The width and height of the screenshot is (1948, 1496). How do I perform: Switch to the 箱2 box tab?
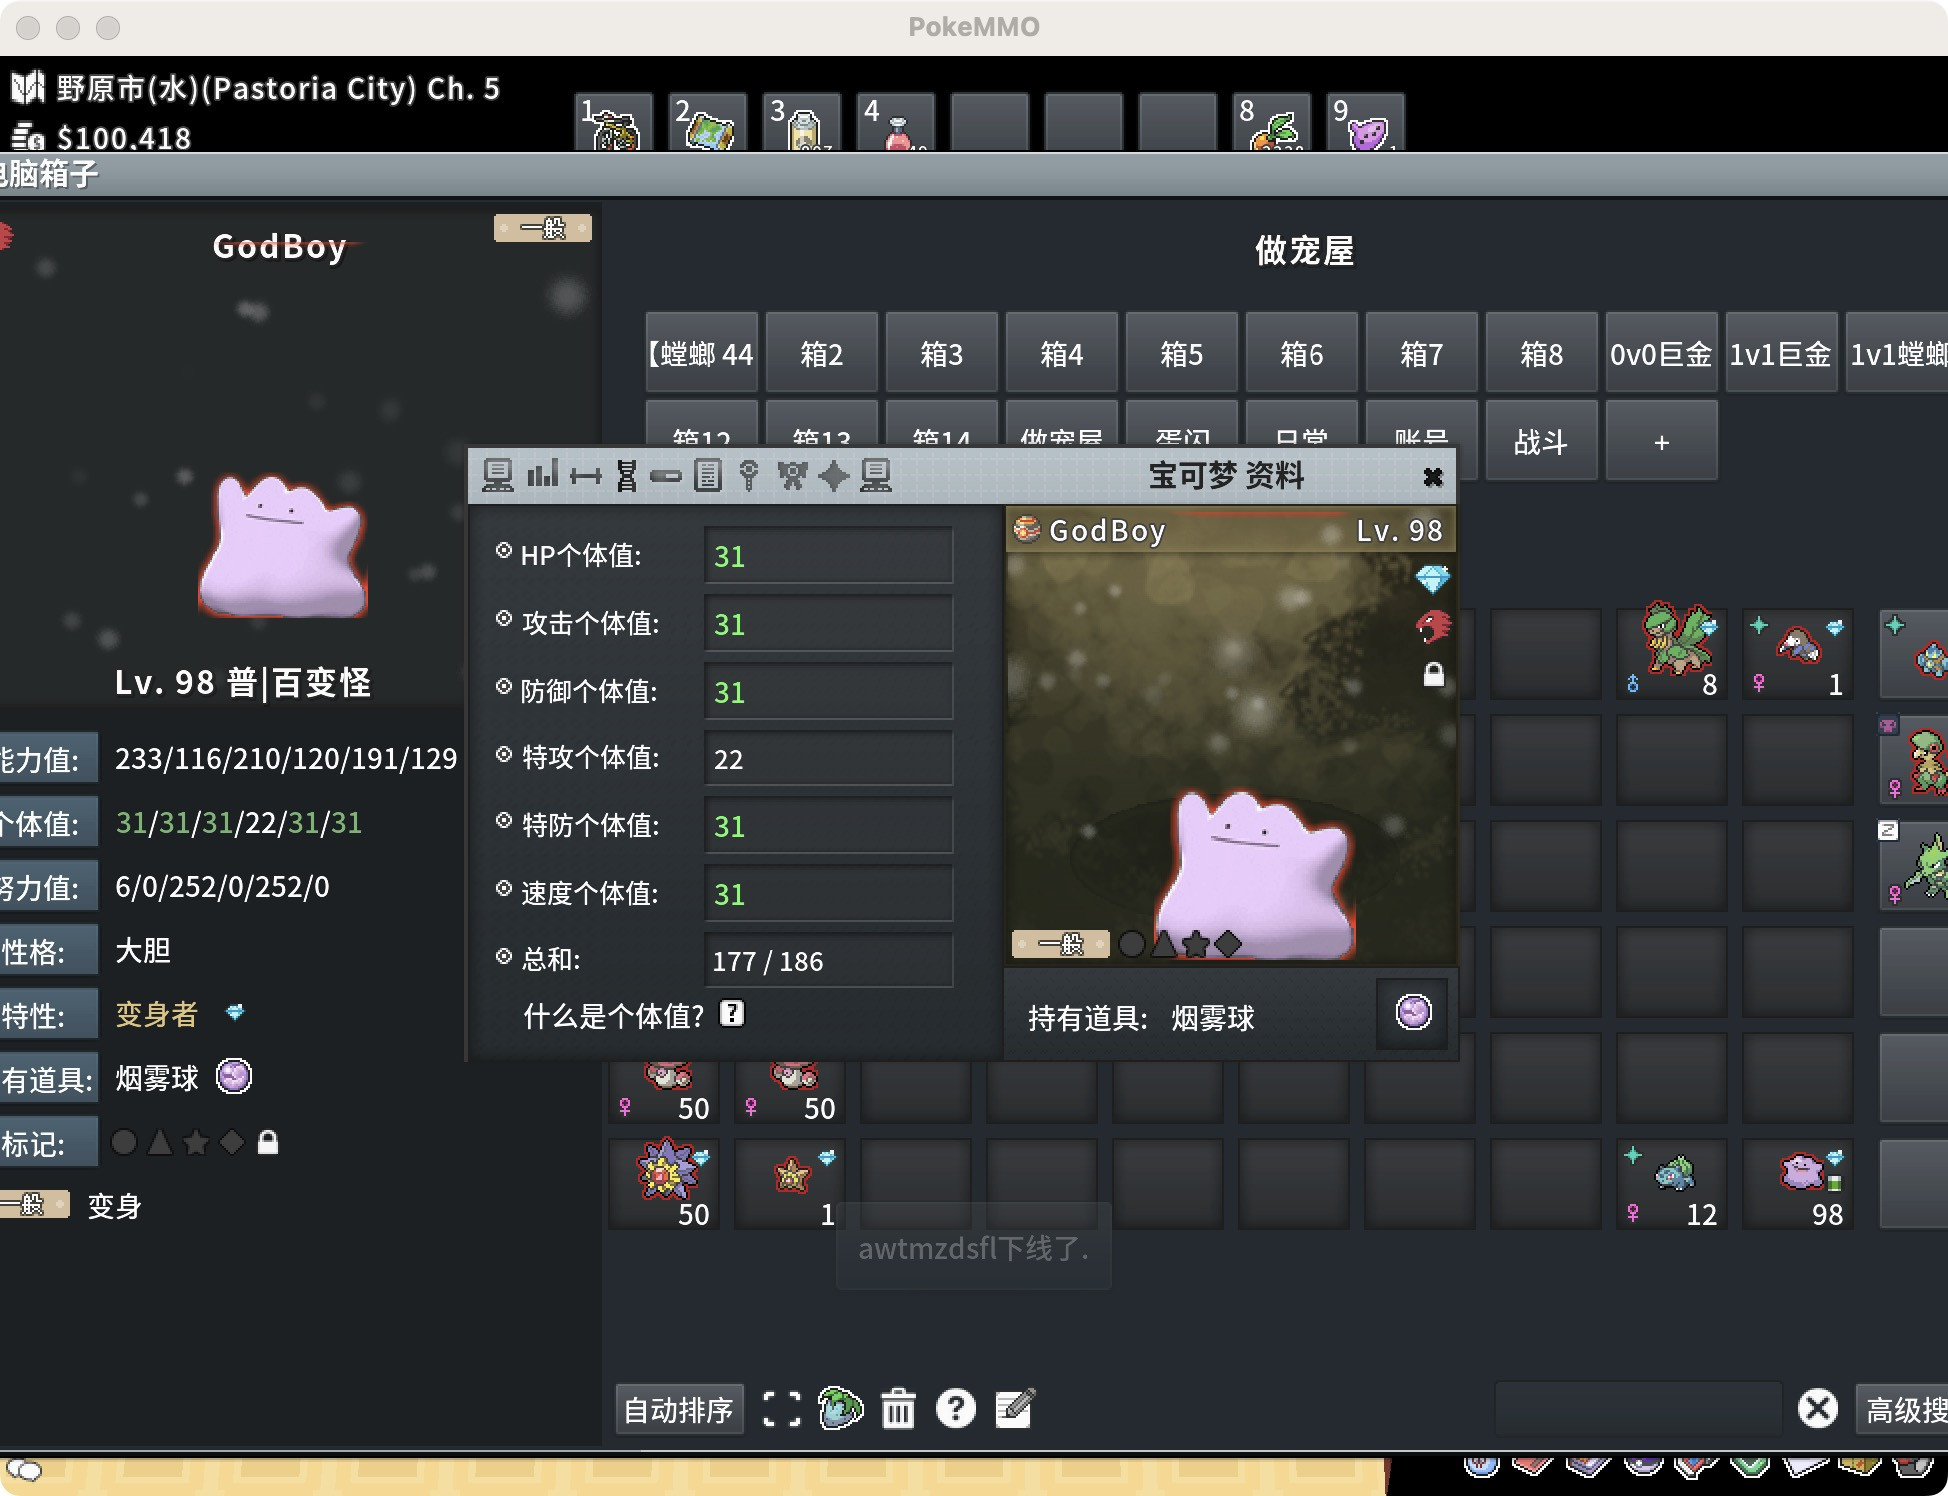point(822,353)
